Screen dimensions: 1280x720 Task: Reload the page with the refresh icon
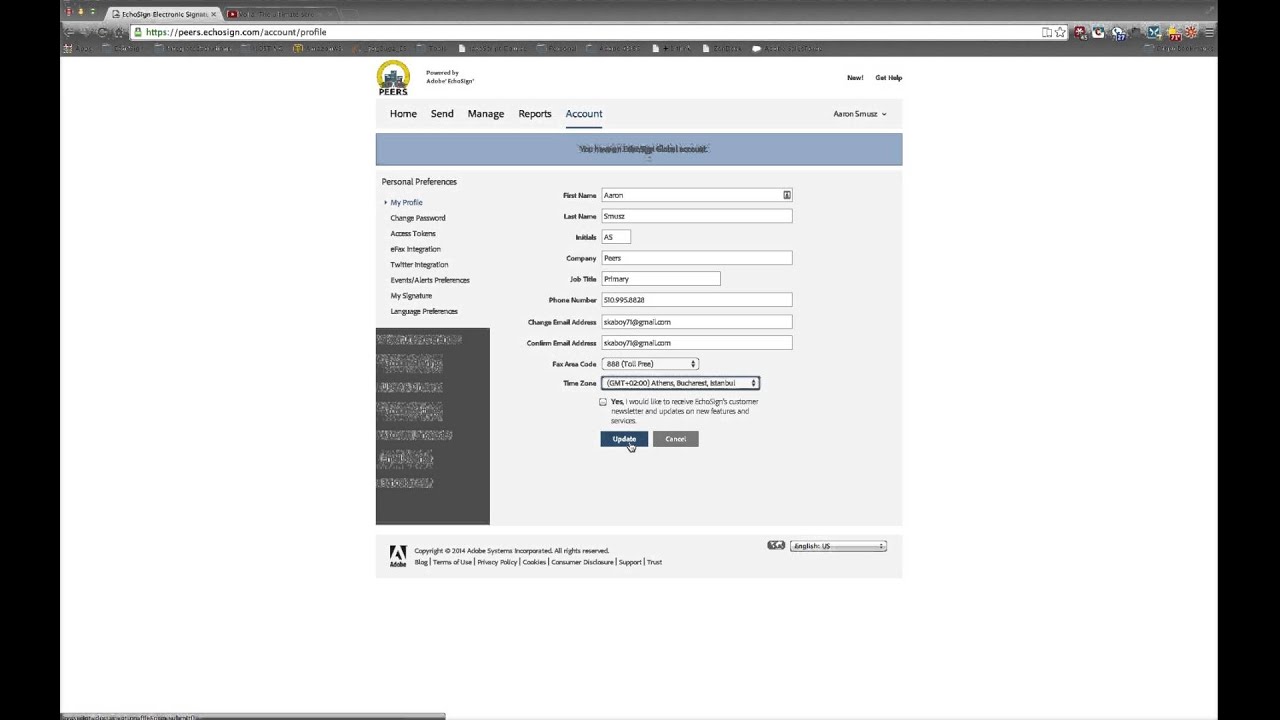(102, 32)
